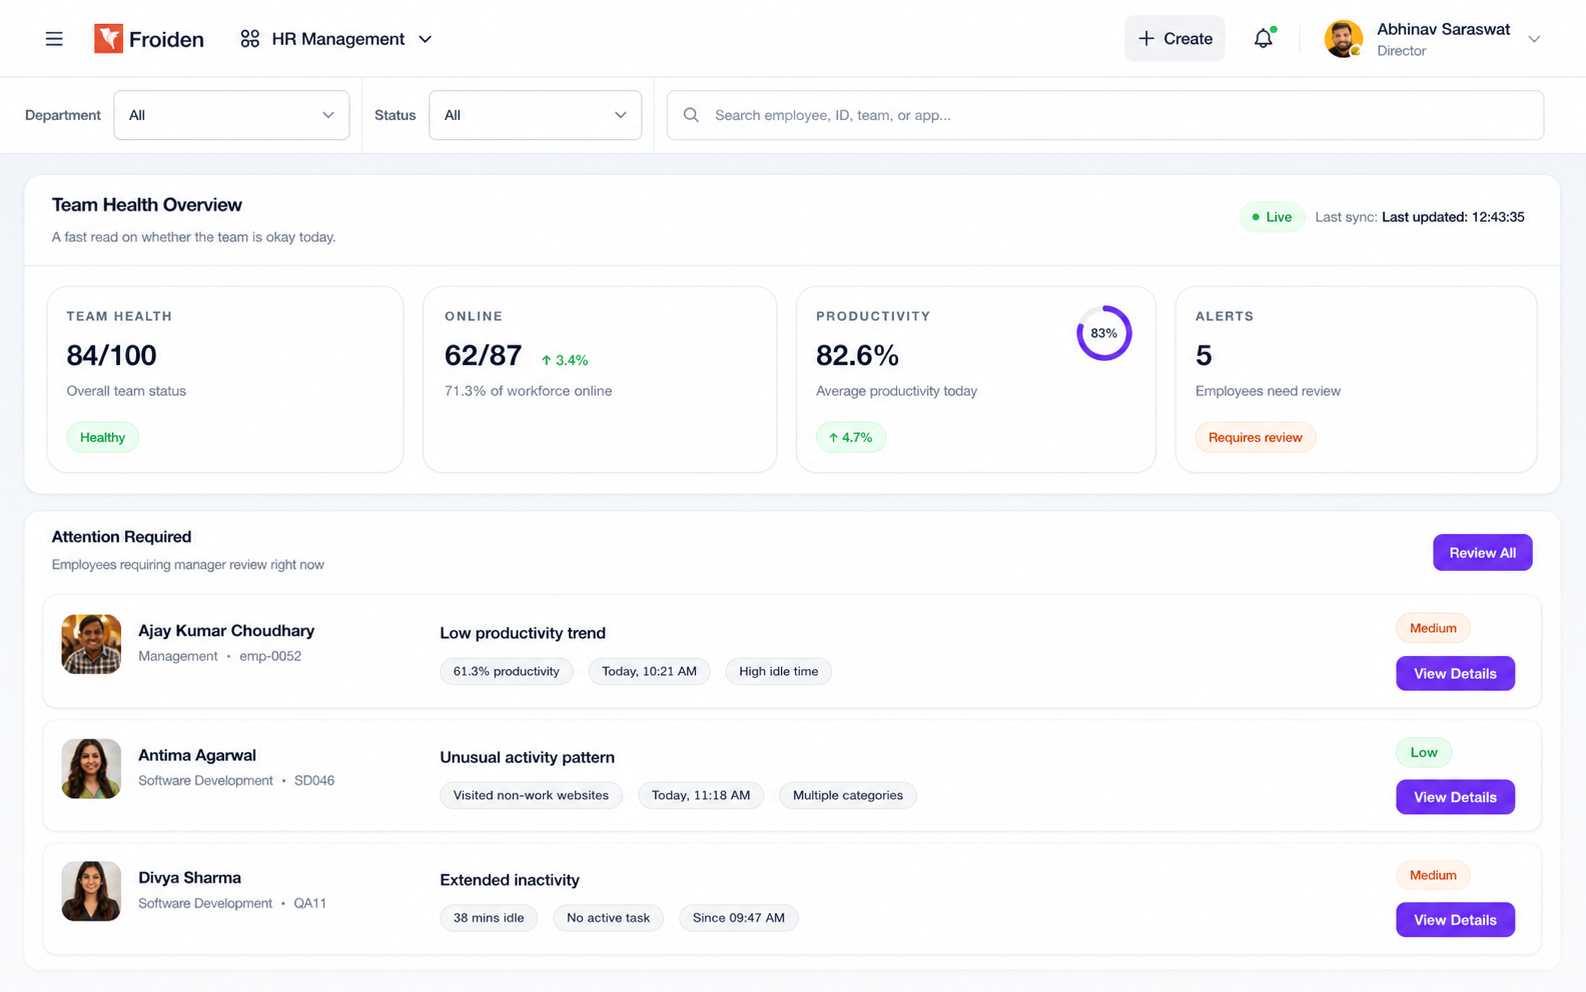This screenshot has width=1586, height=992.
Task: Click the No active task tag
Action: [x=608, y=918]
